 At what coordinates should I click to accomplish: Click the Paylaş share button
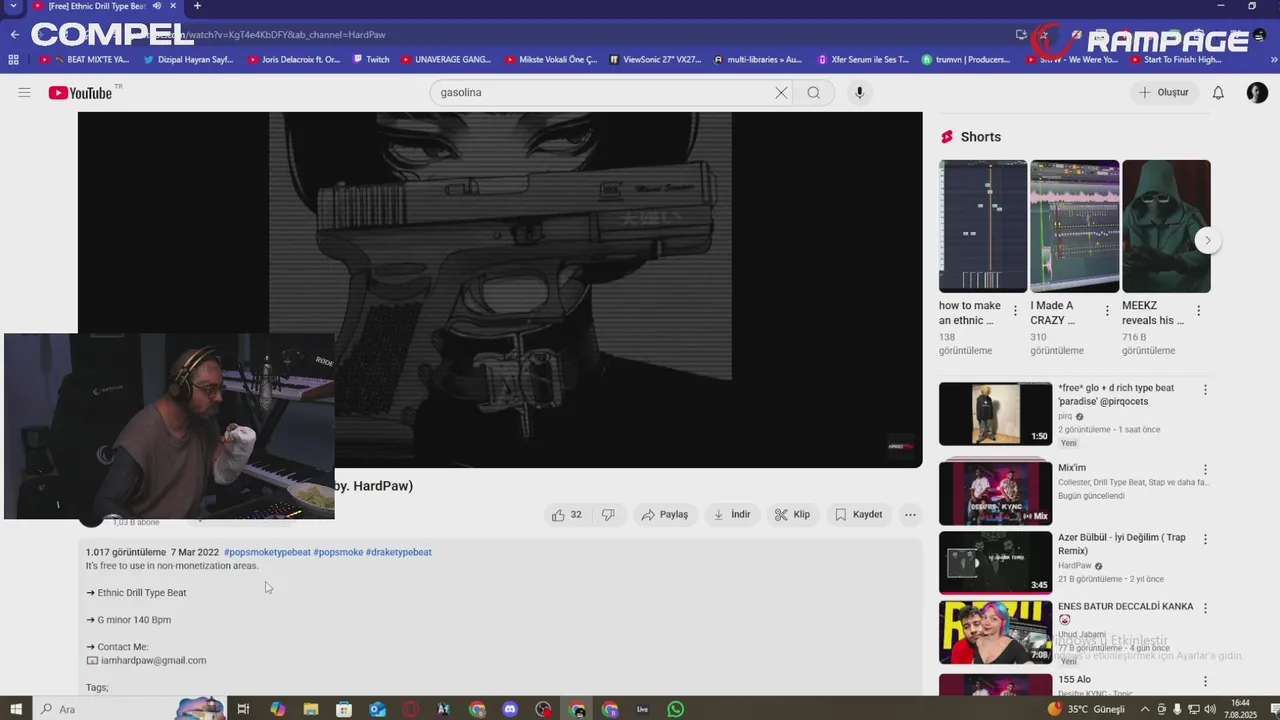(665, 515)
